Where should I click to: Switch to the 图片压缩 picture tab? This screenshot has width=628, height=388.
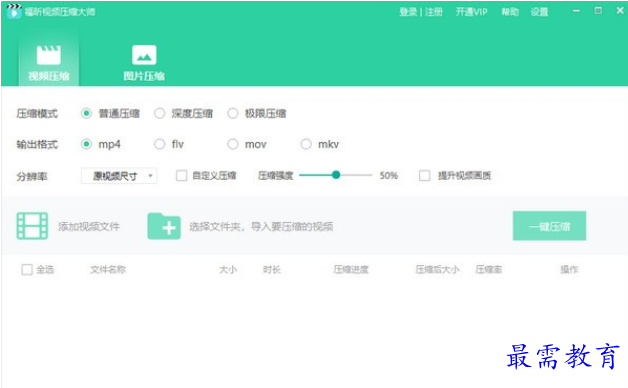pos(144,63)
